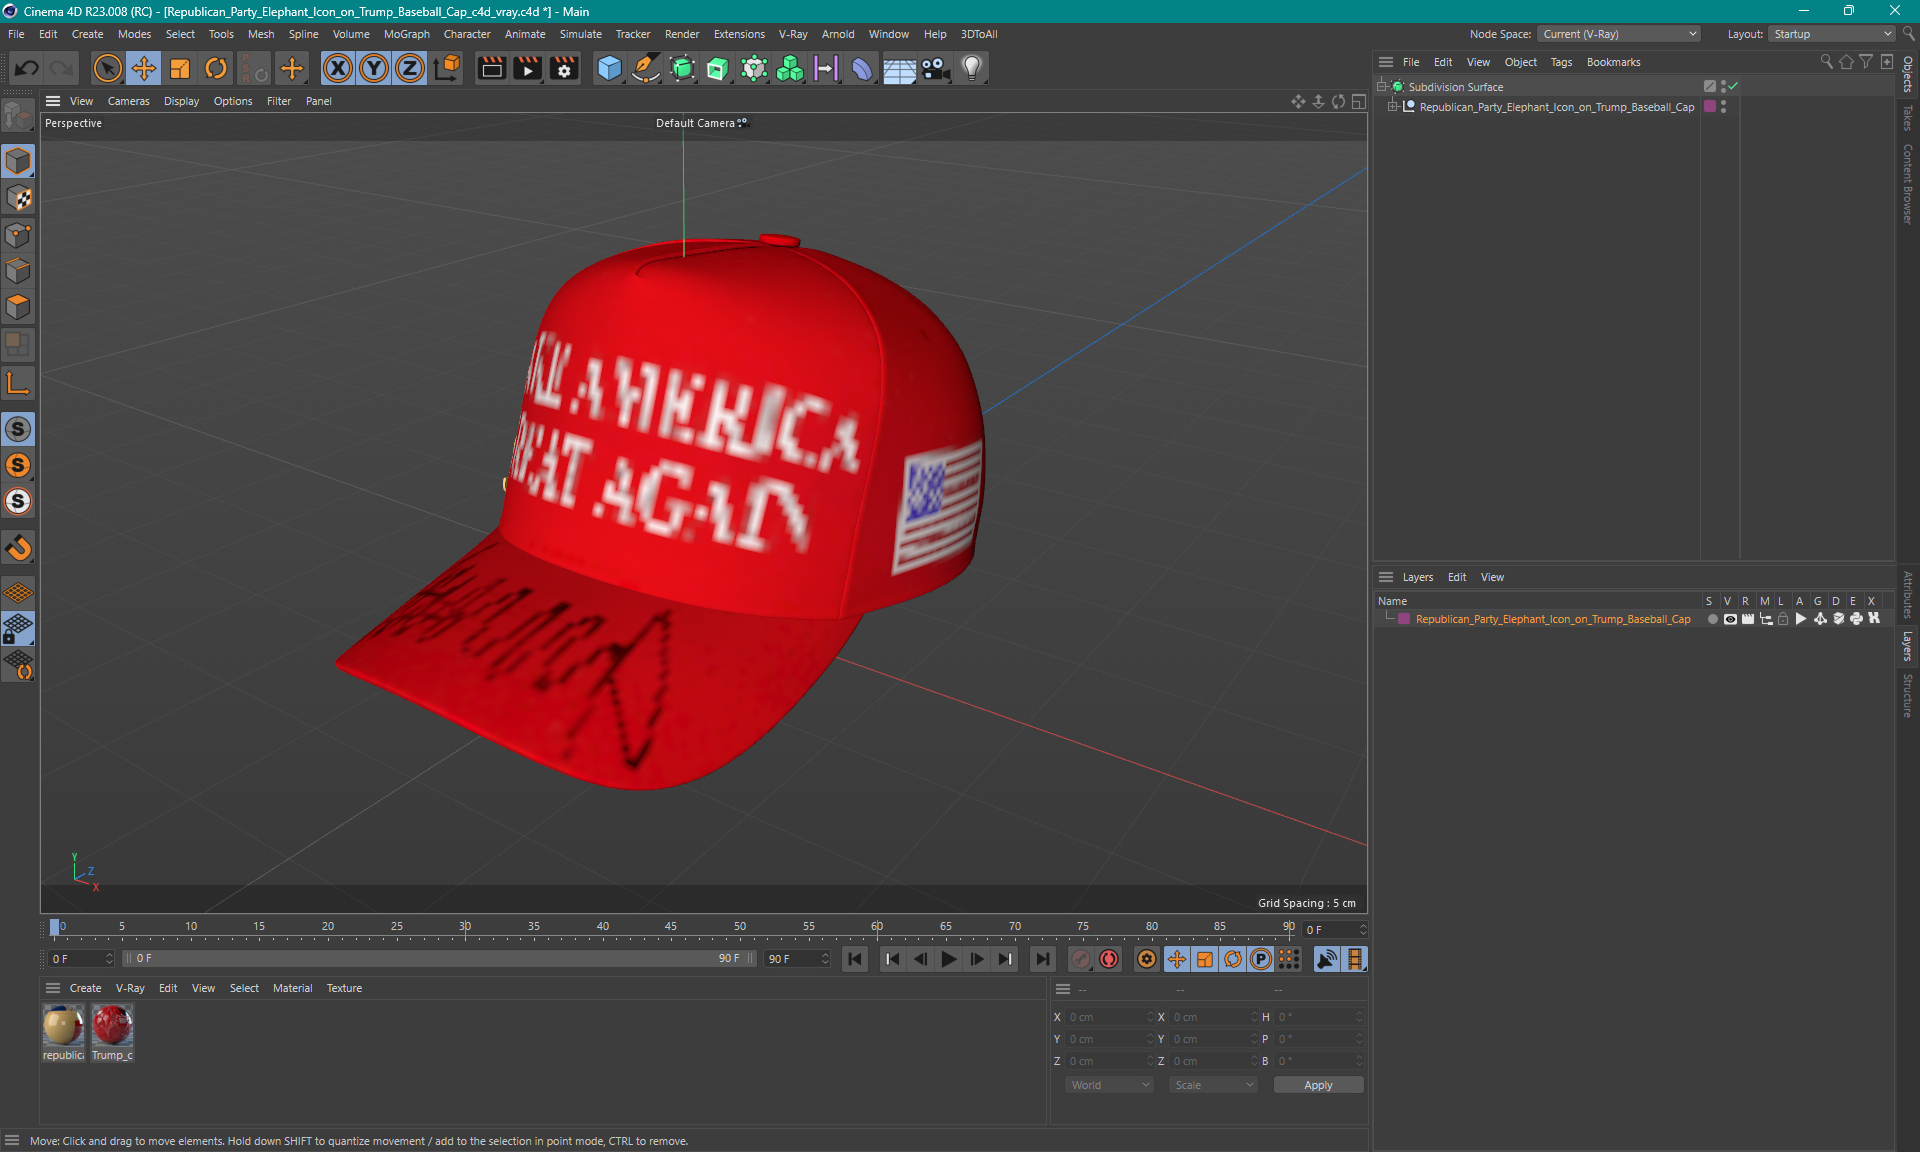This screenshot has height=1152, width=1920.
Task: Activate the Move tool in toolbar
Action: click(144, 68)
